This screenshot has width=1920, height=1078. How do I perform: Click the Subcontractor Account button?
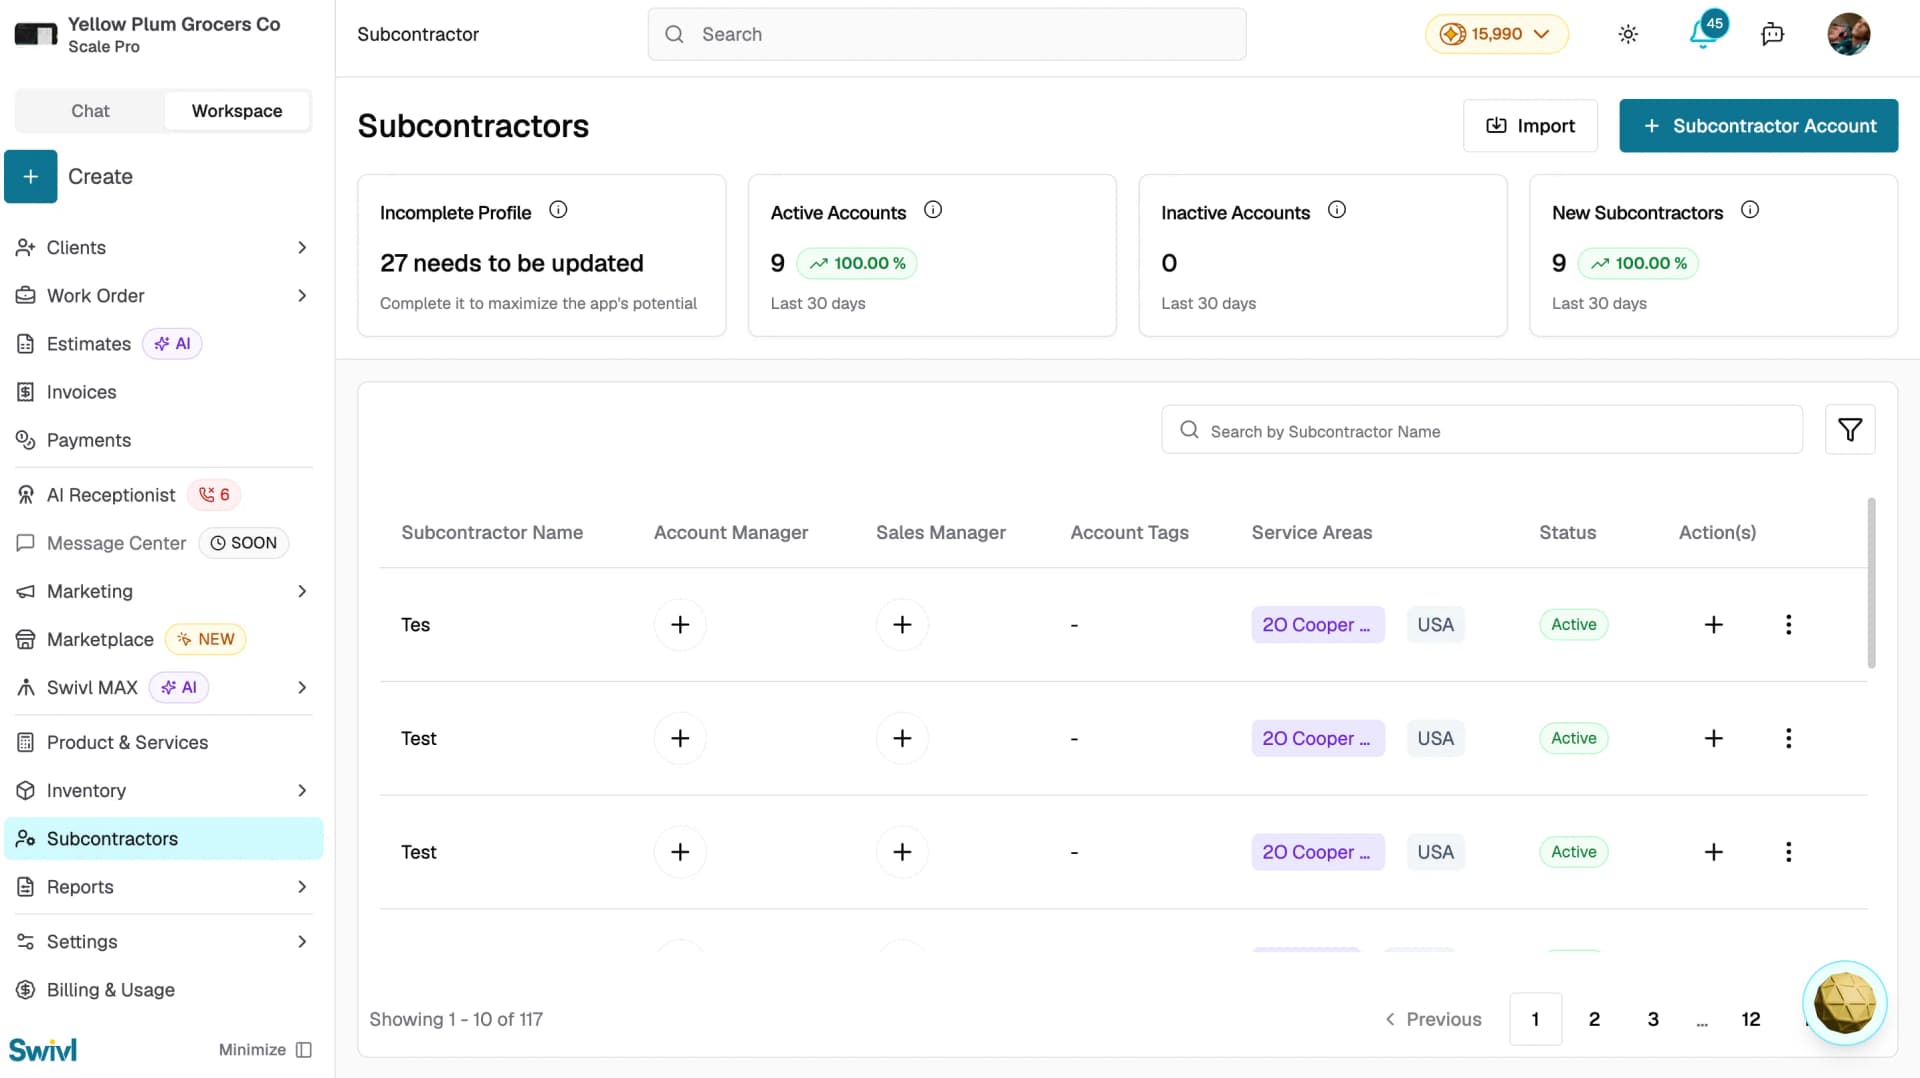coord(1758,126)
